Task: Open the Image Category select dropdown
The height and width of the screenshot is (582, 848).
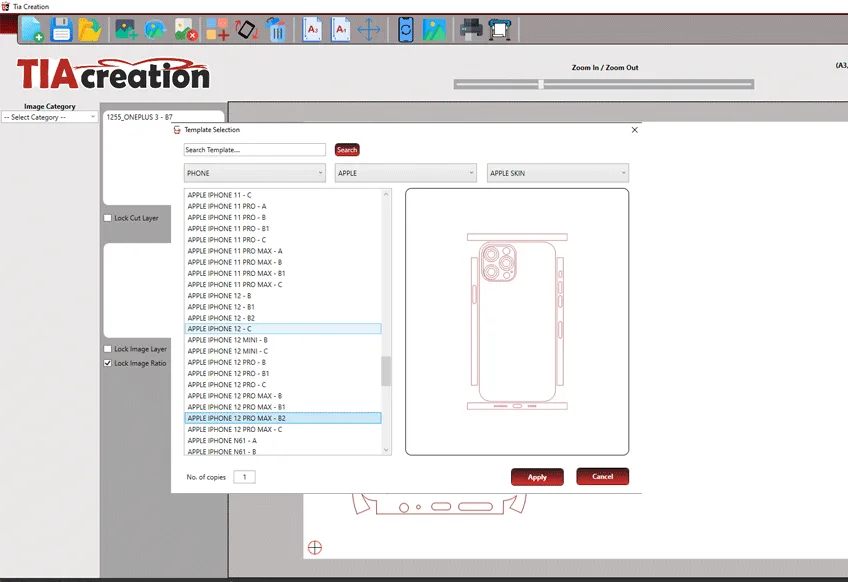Action: coord(49,117)
